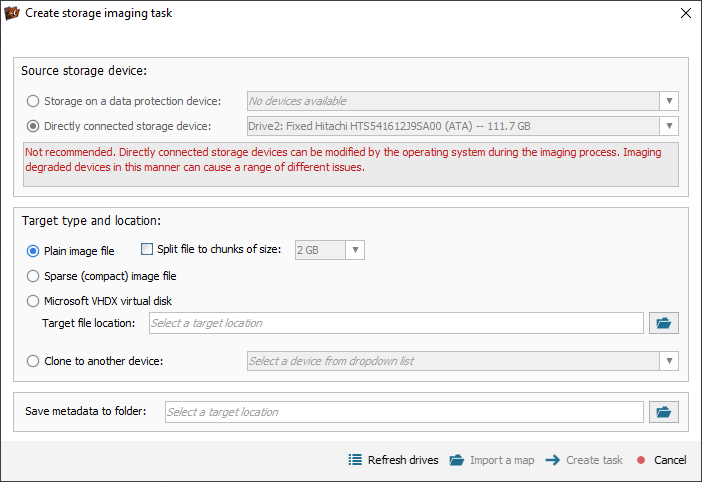Click the Cancel button
Image resolution: width=702 pixels, height=482 pixels.
[x=661, y=460]
